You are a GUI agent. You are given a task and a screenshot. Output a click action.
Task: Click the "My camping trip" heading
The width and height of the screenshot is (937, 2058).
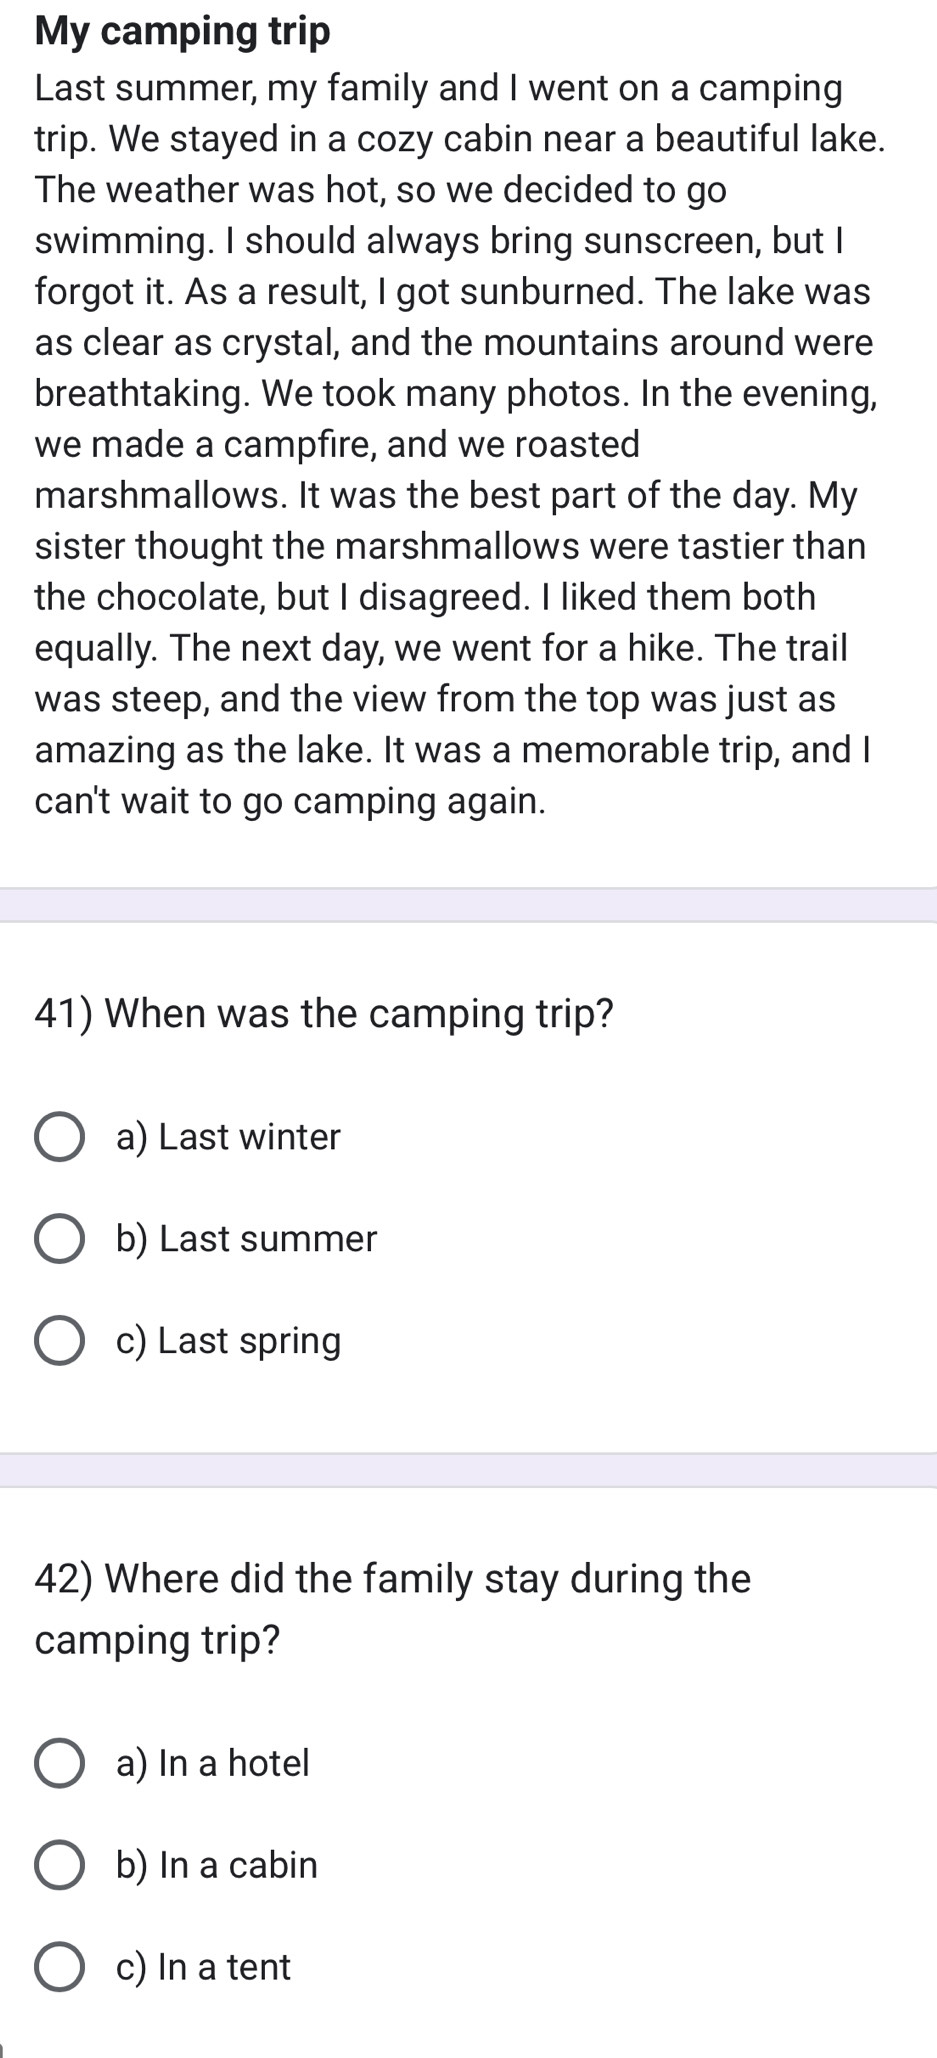182,32
